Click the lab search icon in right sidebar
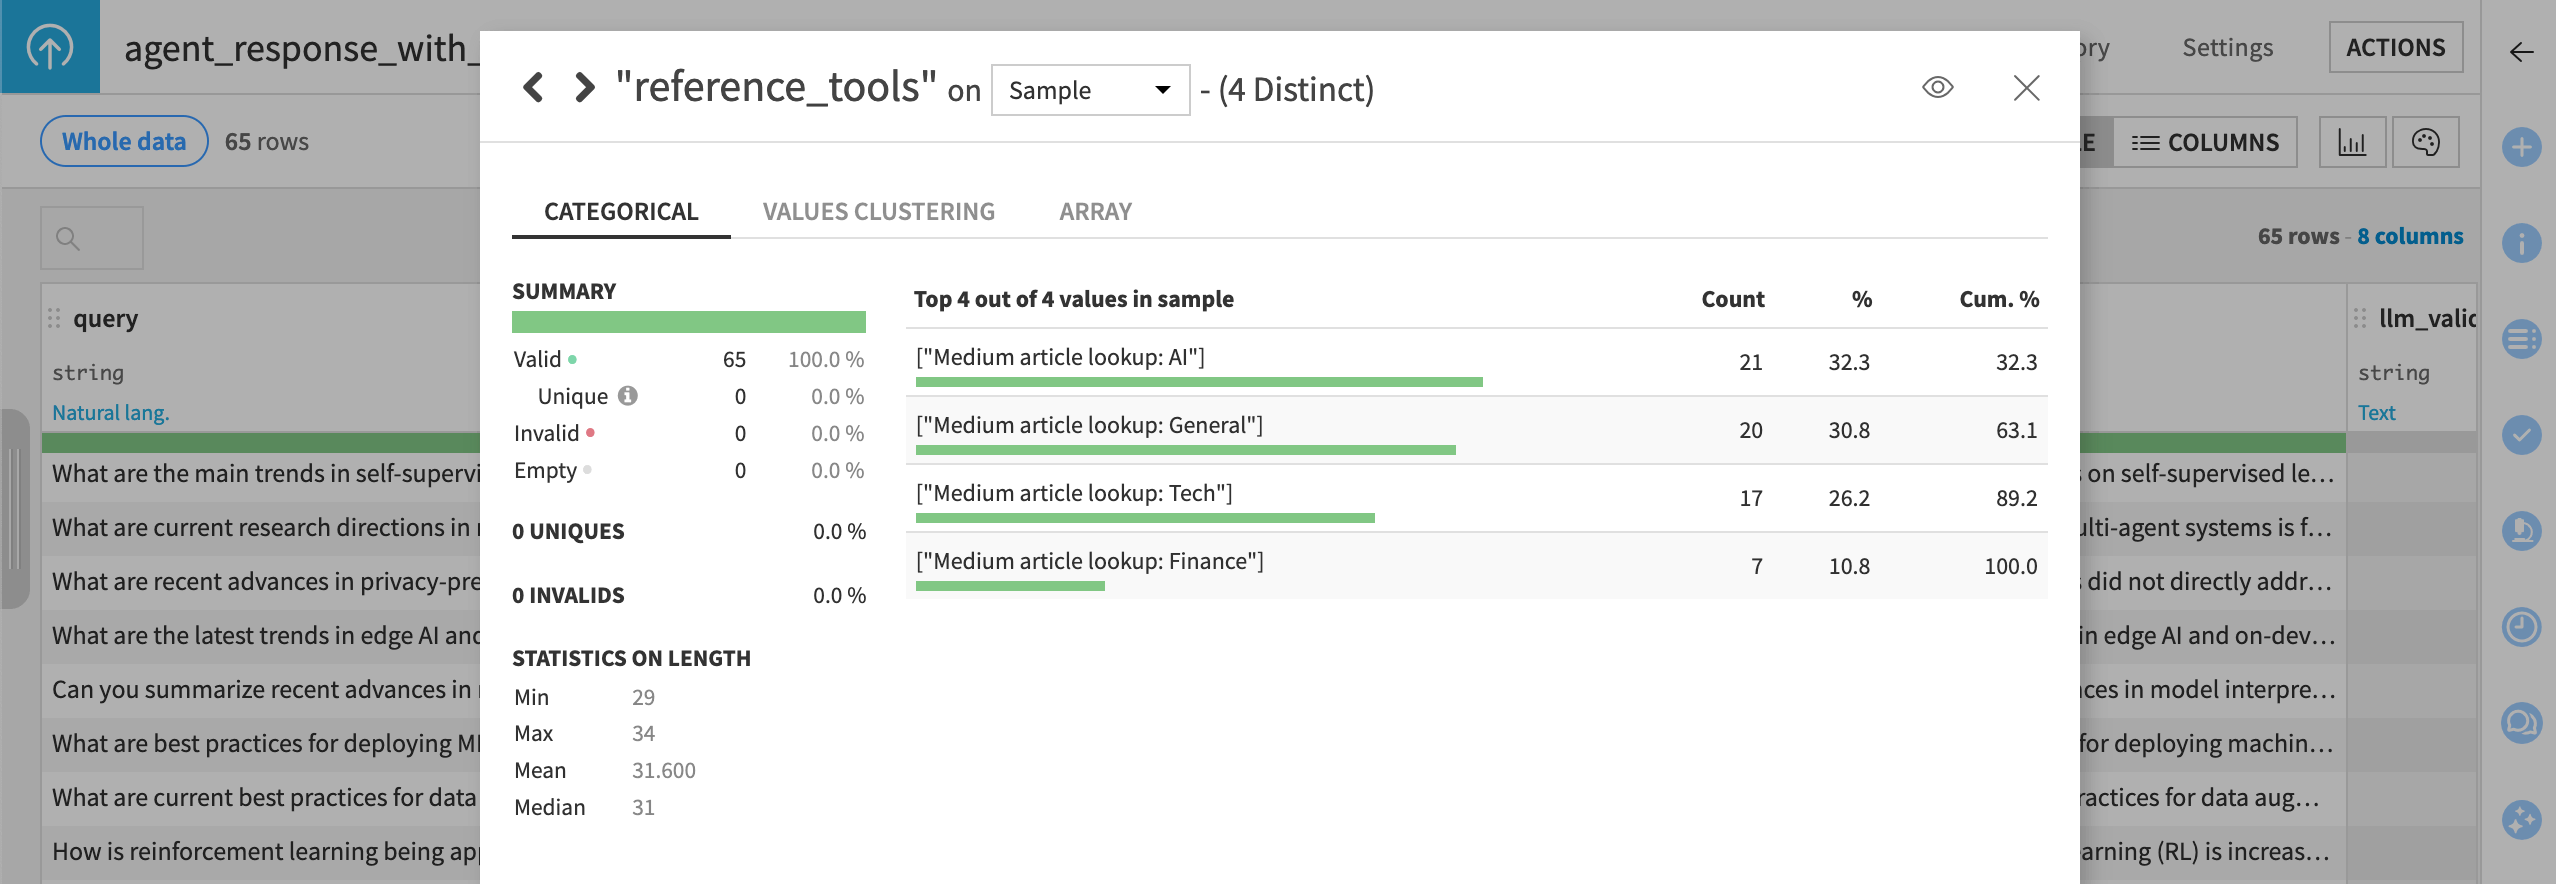 (2521, 530)
